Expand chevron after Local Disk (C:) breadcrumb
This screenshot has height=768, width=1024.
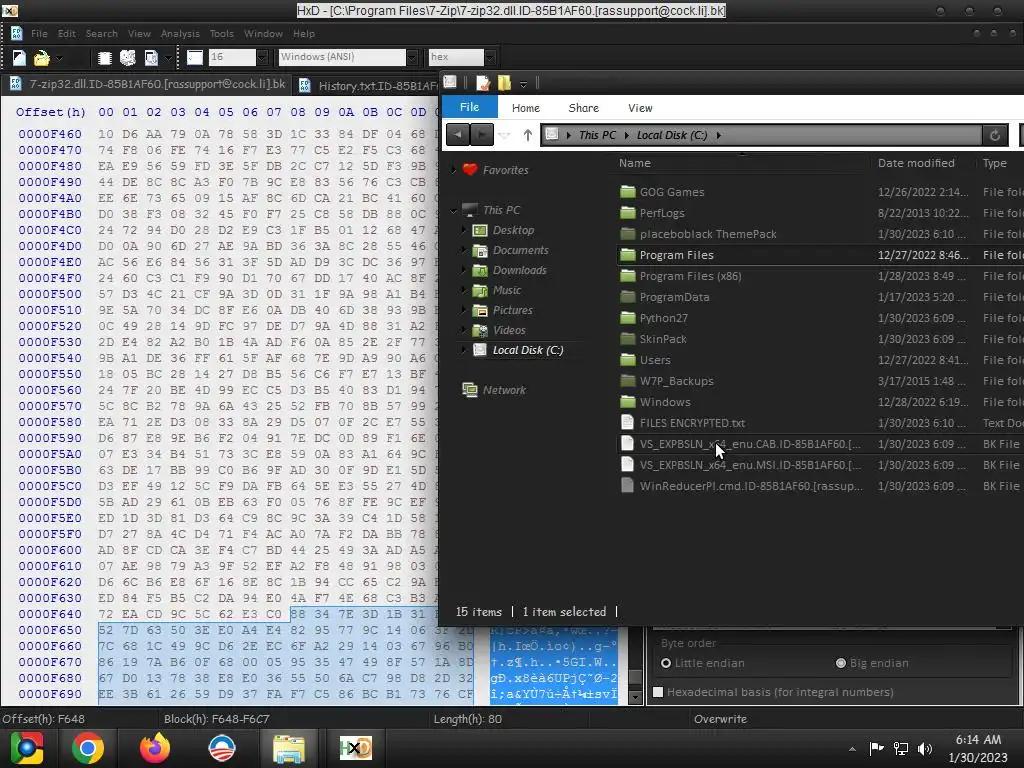click(718, 135)
